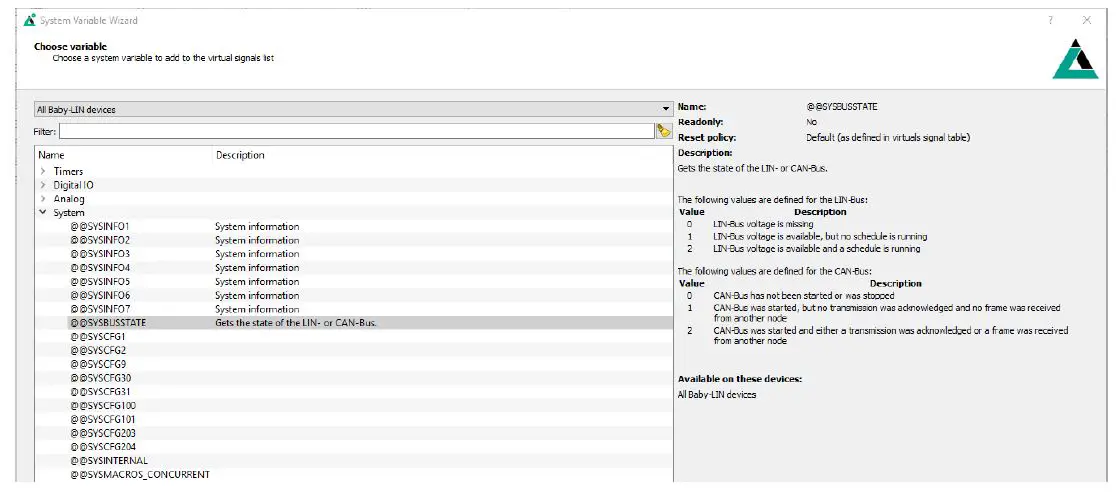Select @@SYSINFO5 variable

[100, 282]
